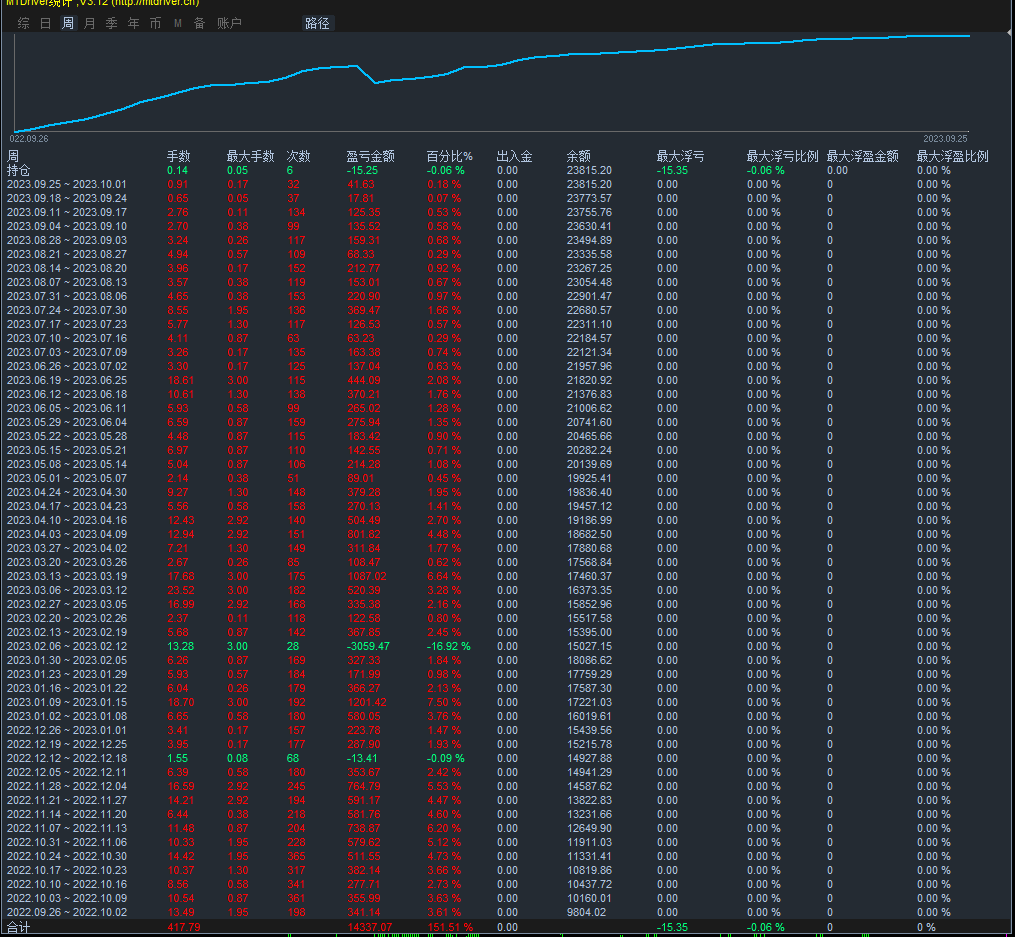Viewport: 1015px width, 937px height.
Task: Click the -16.92 % percentage cell
Action: point(449,646)
